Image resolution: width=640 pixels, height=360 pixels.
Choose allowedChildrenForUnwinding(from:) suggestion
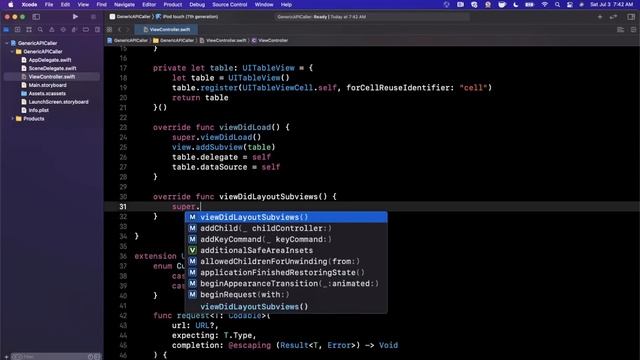pyautogui.click(x=286, y=261)
